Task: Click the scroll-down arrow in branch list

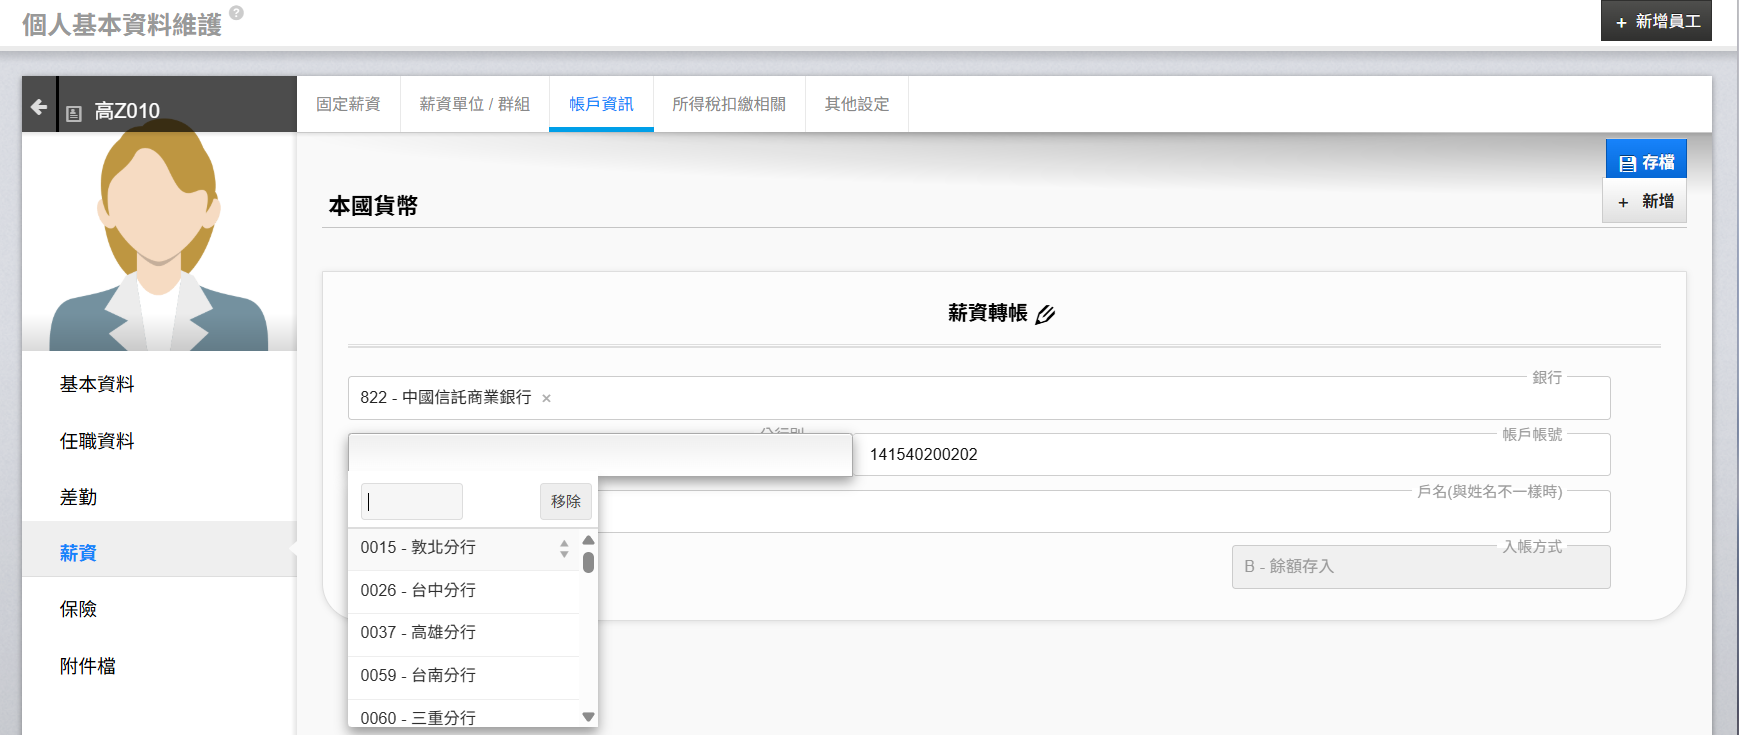Action: [x=588, y=716]
